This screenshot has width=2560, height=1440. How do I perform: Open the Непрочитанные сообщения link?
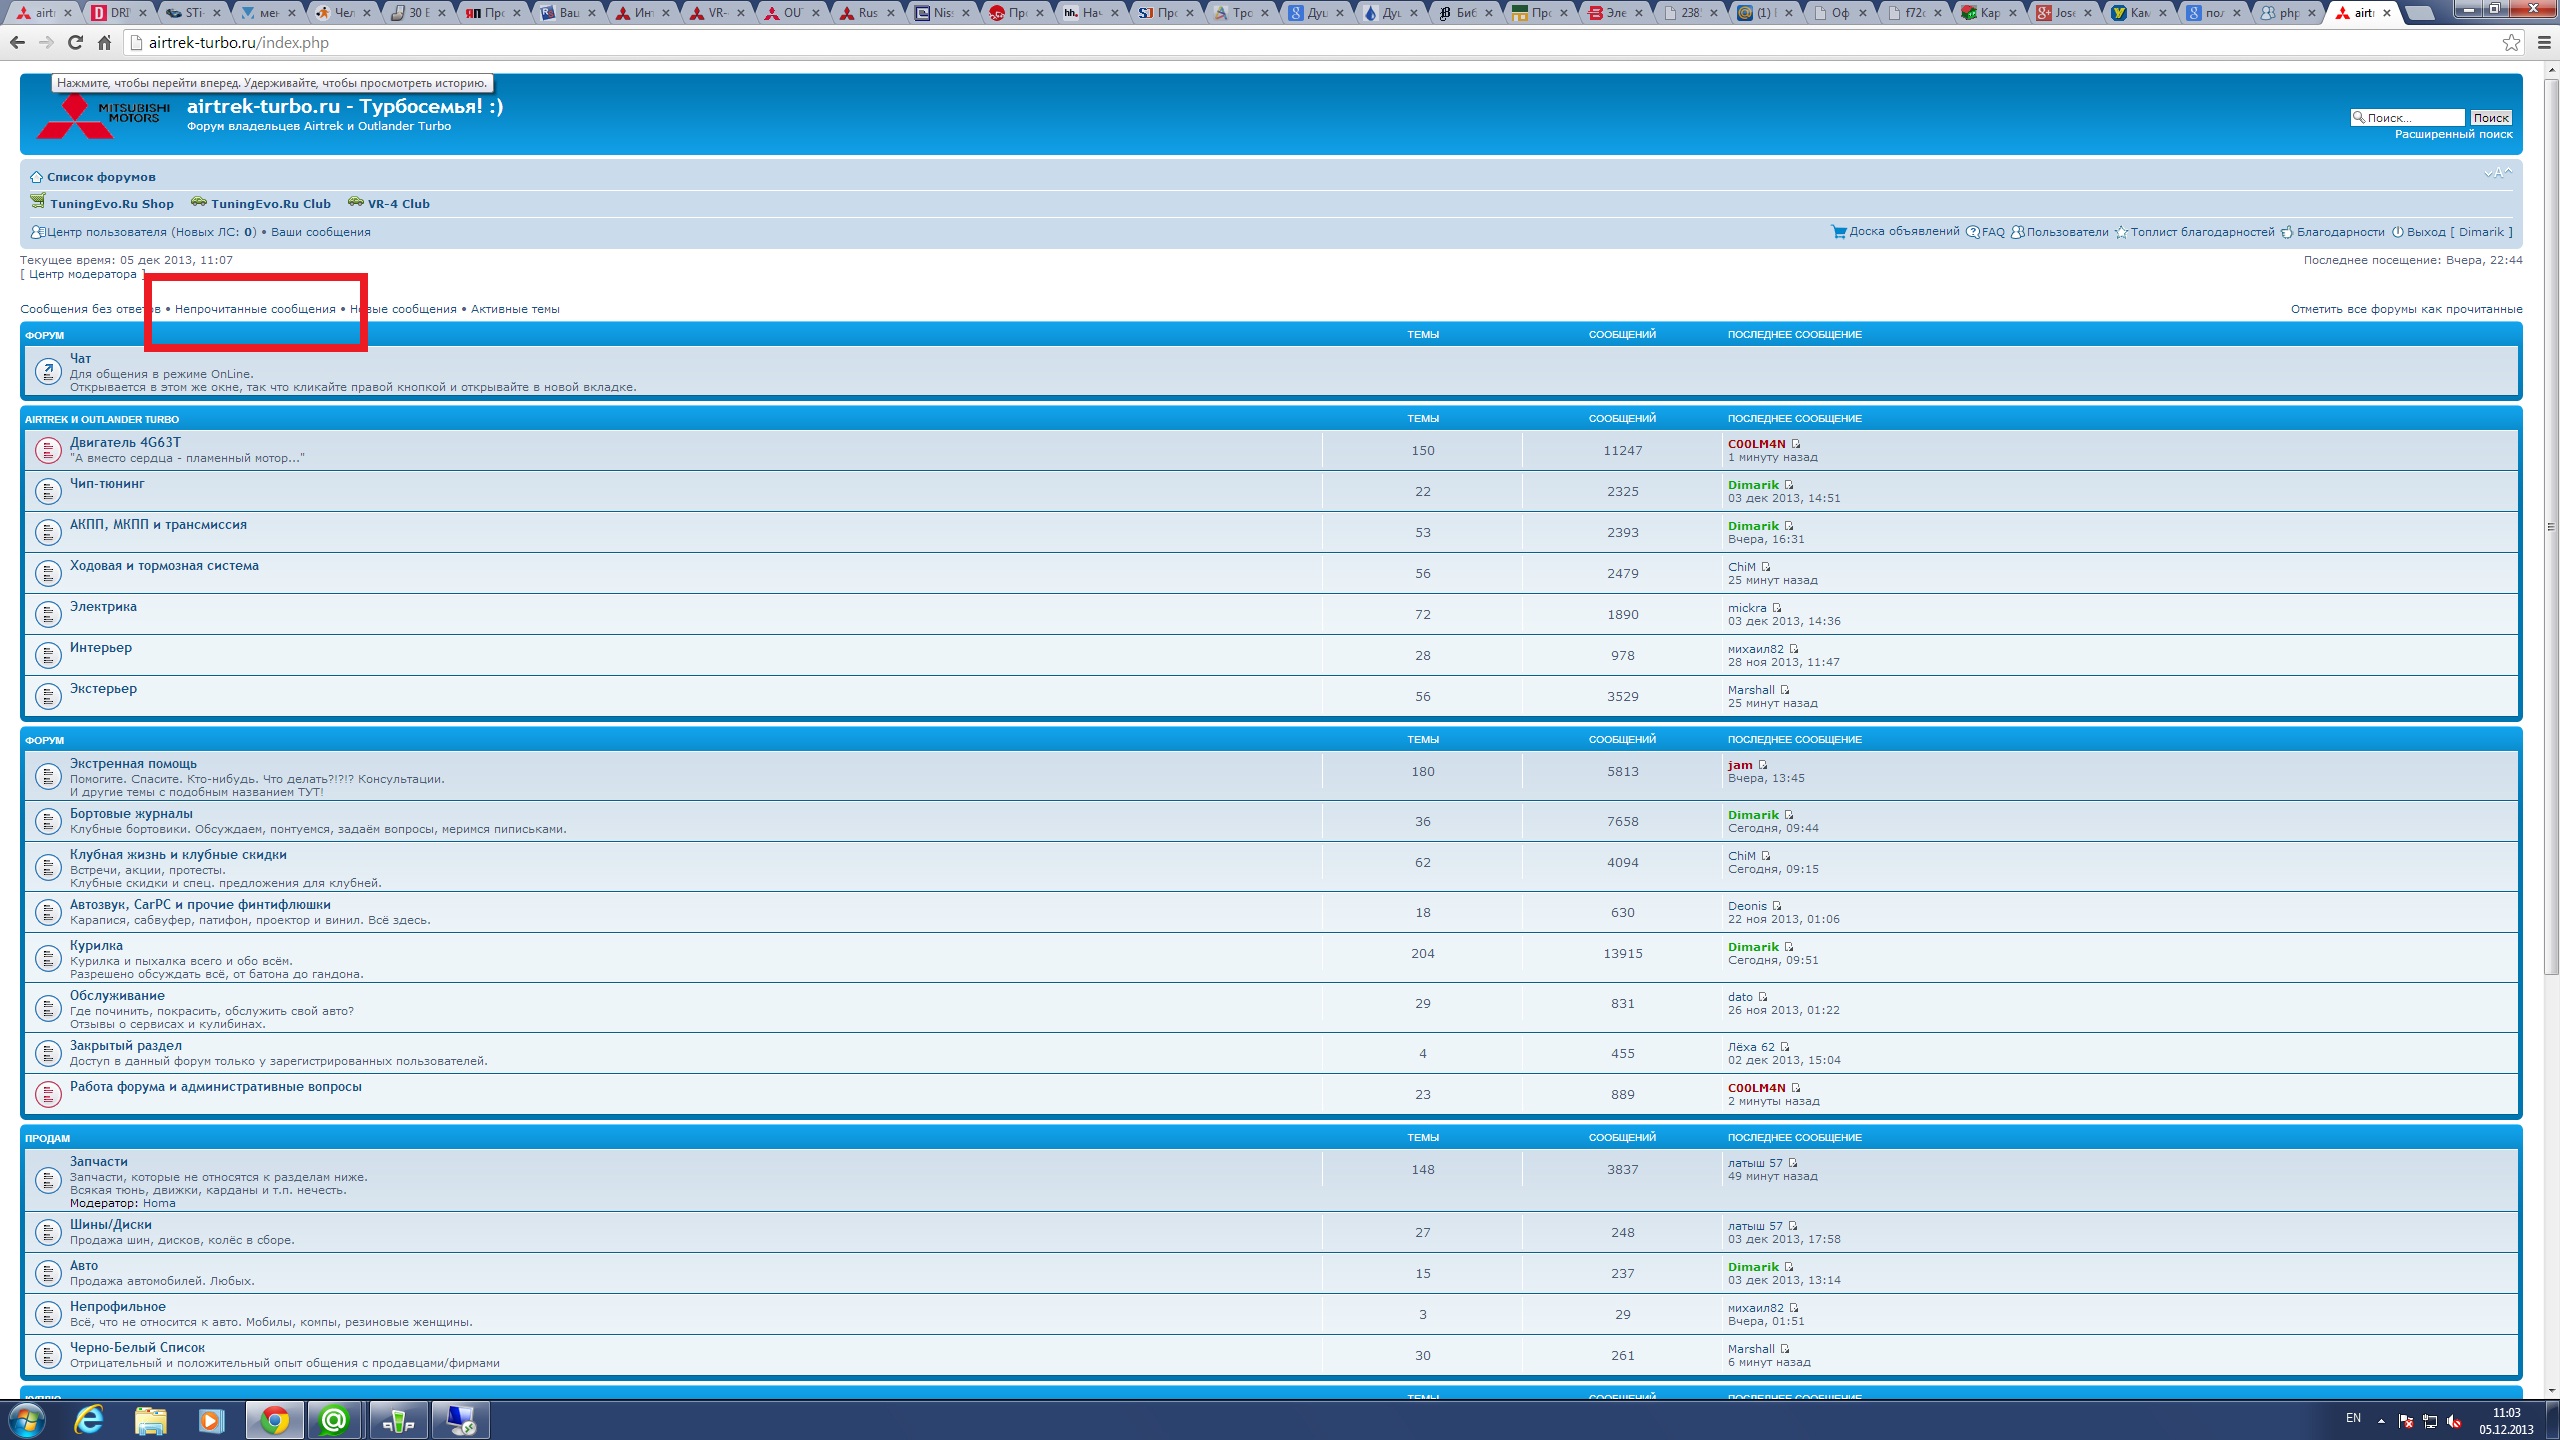pyautogui.click(x=255, y=309)
